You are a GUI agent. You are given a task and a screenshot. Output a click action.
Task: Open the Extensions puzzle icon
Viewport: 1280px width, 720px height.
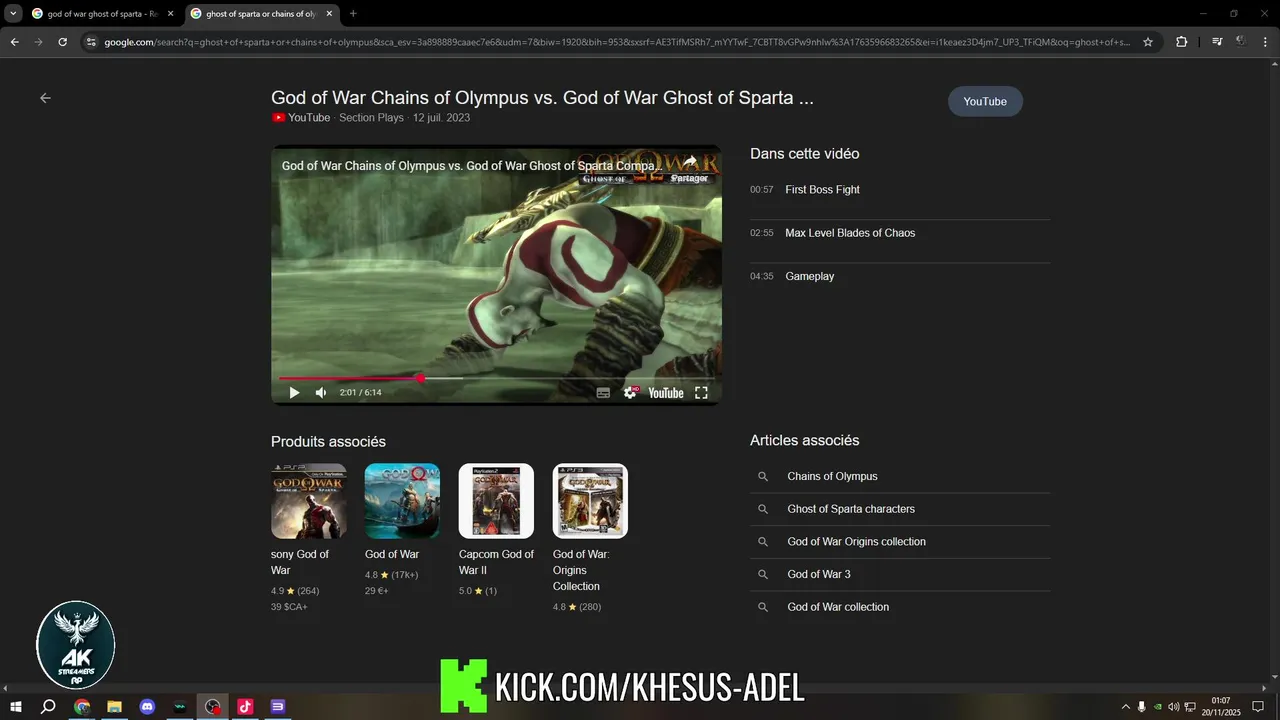[1181, 42]
